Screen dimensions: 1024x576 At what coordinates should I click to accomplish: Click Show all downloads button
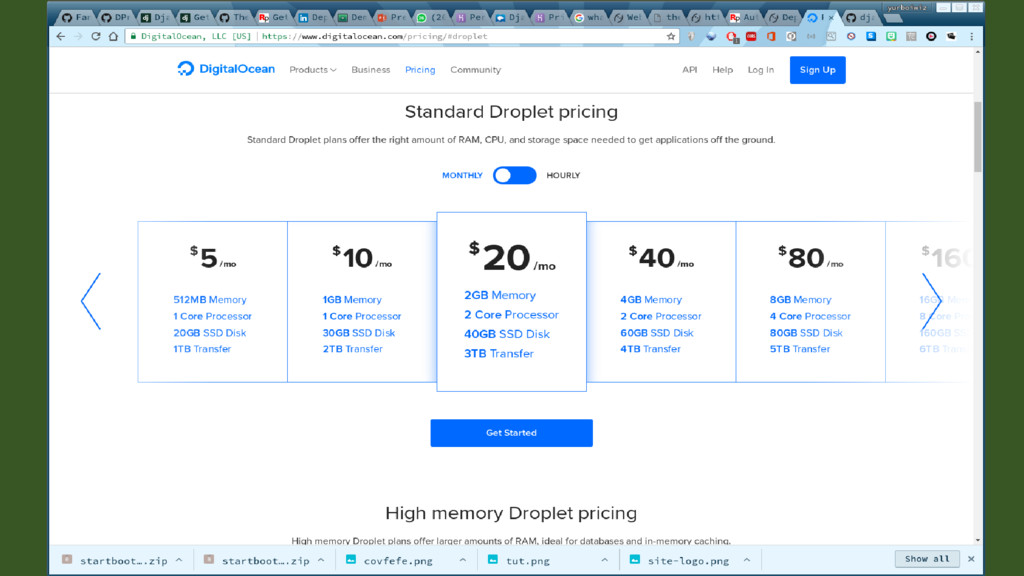[x=927, y=559]
